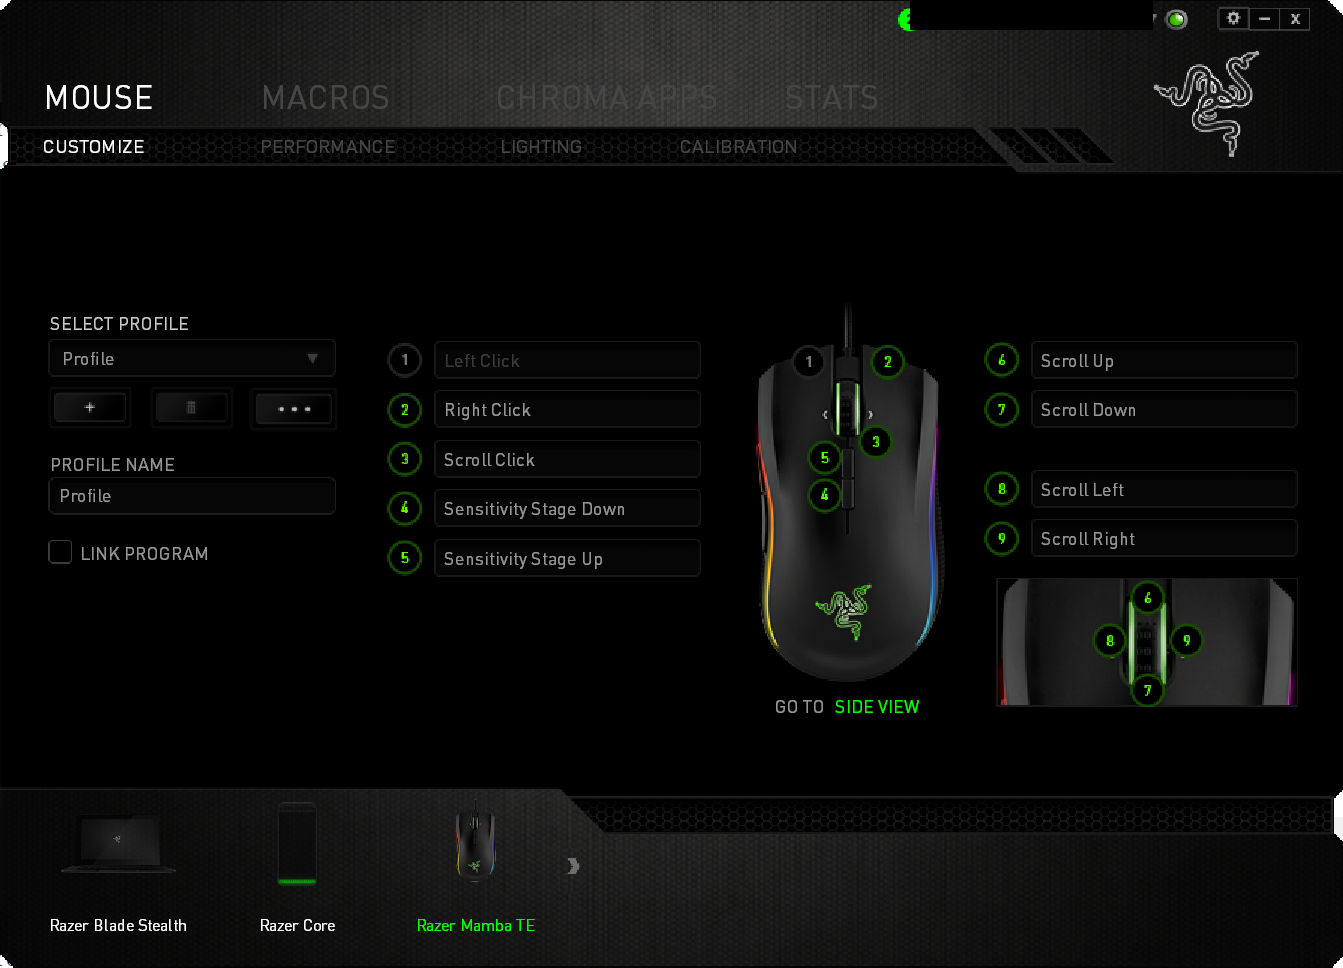Screen dimensions: 1343x968
Task: Click the Side View link
Action: click(877, 707)
